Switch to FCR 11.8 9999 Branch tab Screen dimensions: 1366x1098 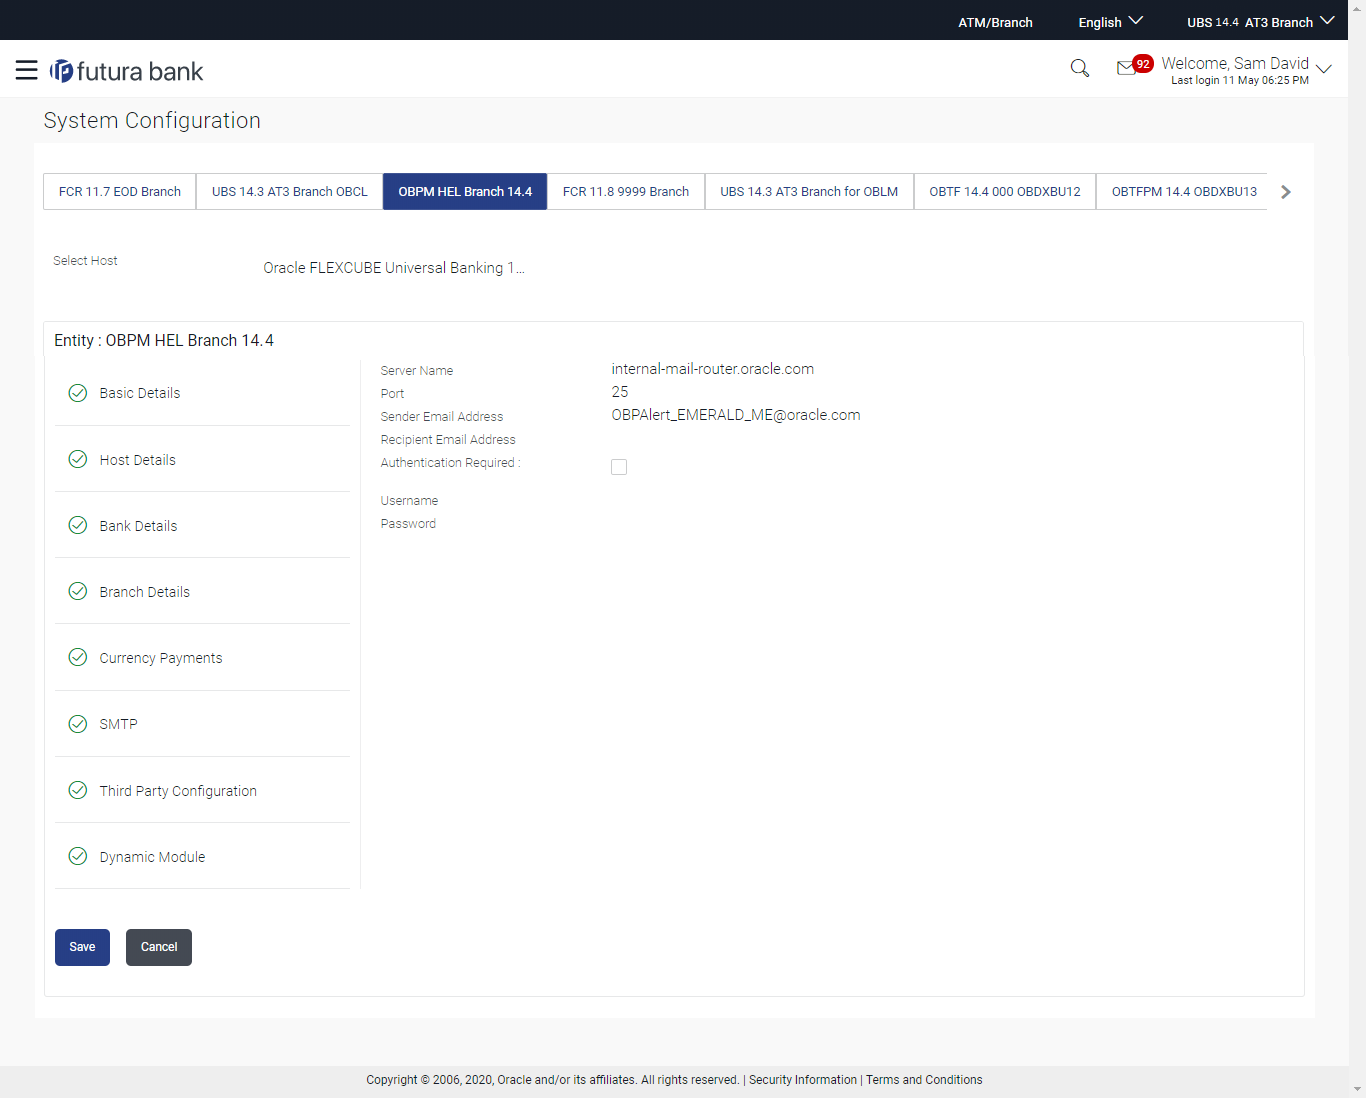click(626, 192)
